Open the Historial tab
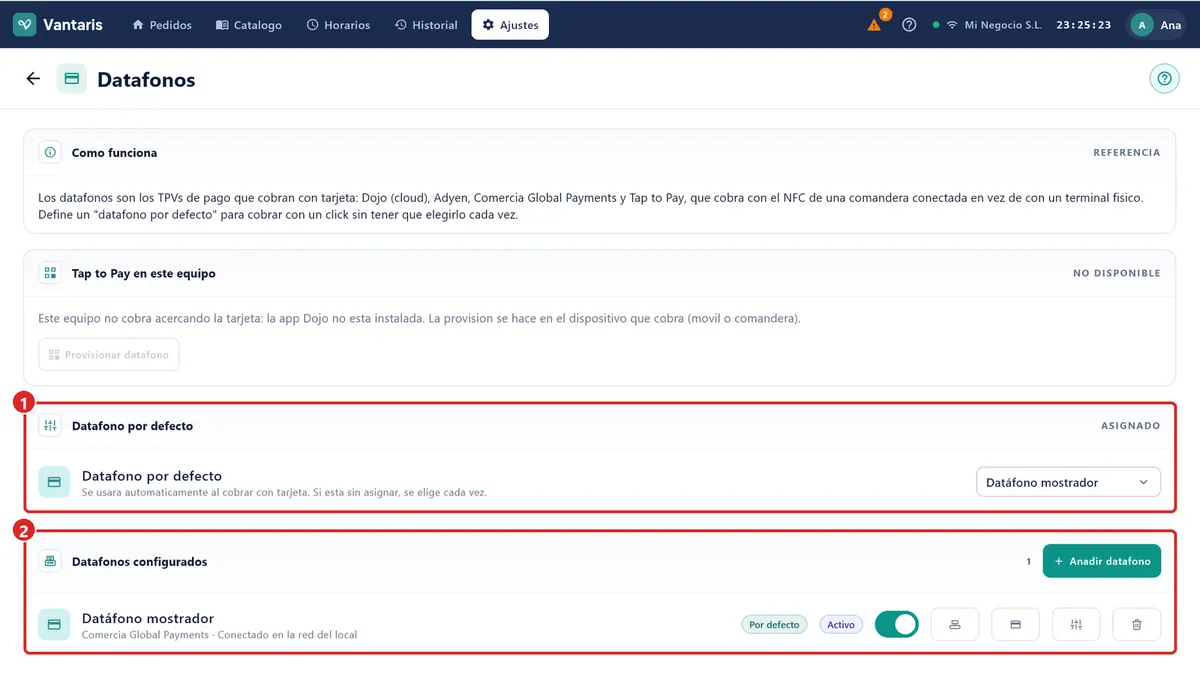Viewport: 1200px width, 692px height. click(x=426, y=25)
